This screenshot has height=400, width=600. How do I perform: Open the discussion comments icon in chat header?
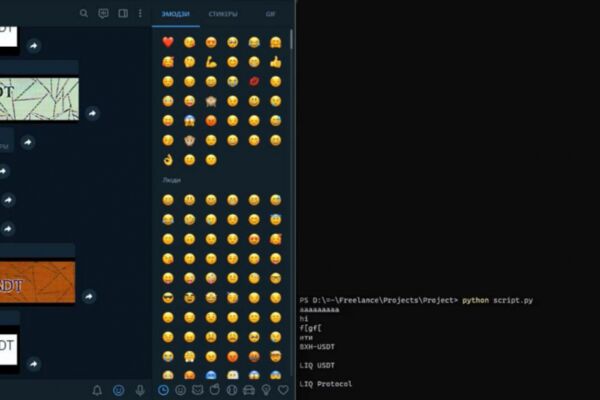point(103,14)
